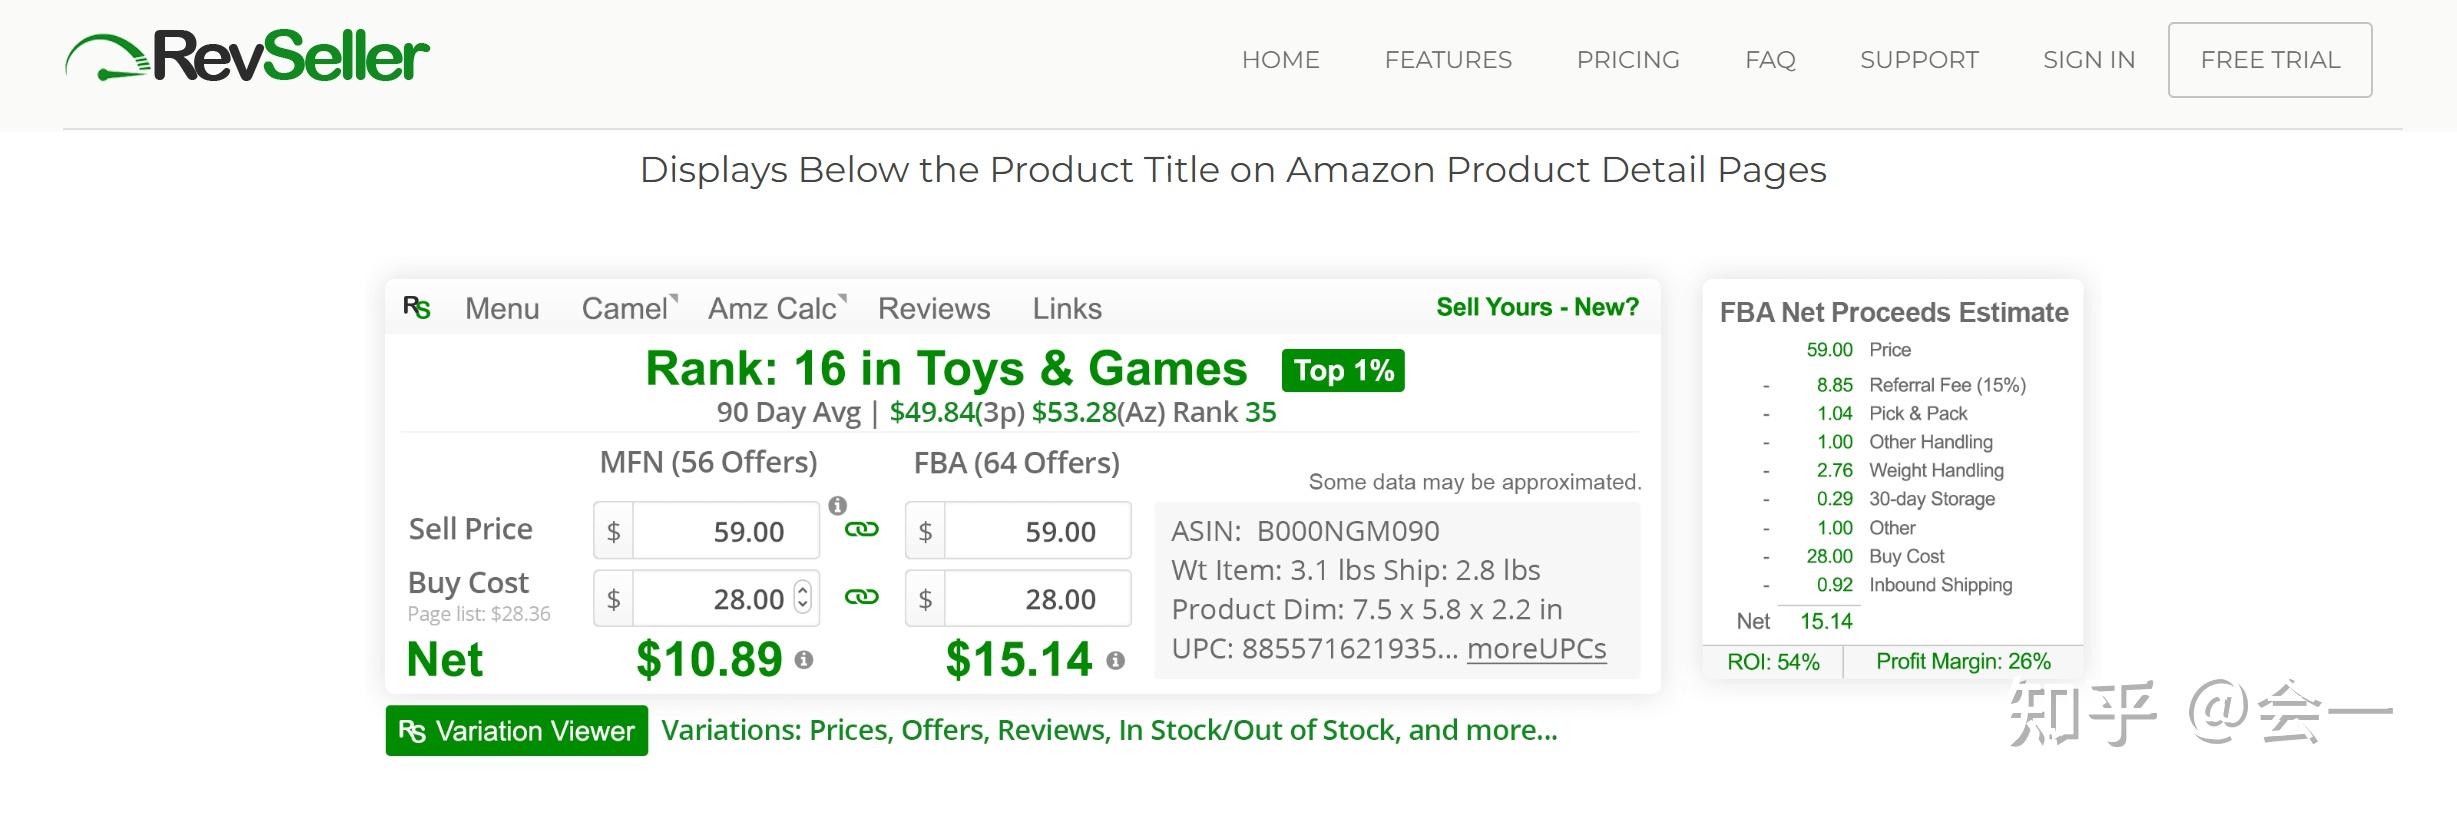Image resolution: width=2457 pixels, height=813 pixels.
Task: Click the Sell Yours - New? link
Action: (1537, 307)
